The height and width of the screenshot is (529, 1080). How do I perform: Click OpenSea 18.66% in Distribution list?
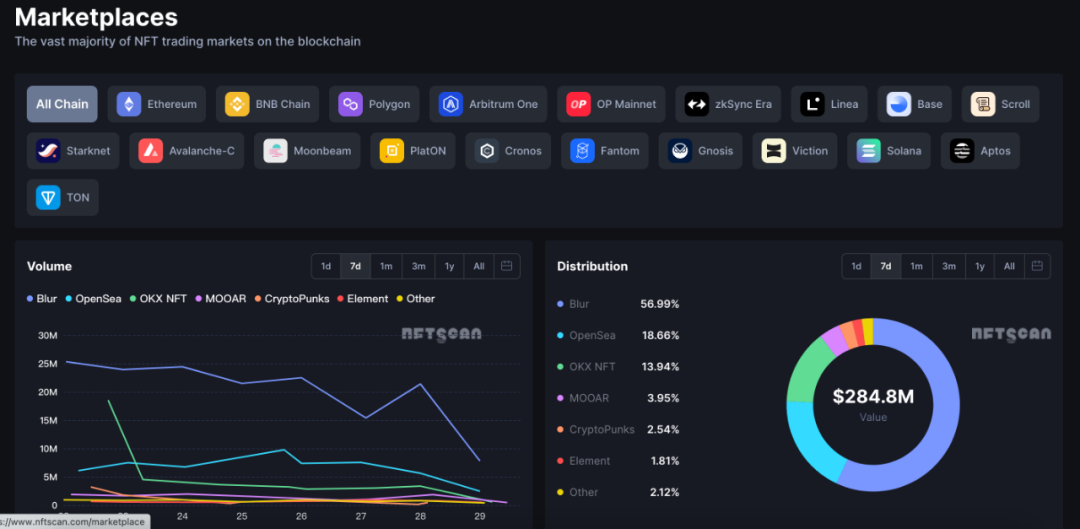click(x=619, y=335)
